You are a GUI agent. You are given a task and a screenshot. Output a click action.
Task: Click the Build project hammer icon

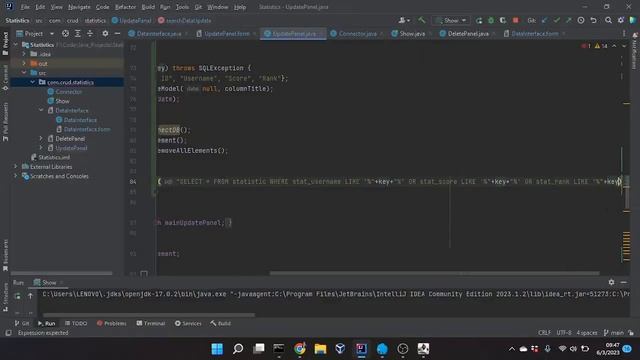point(422,20)
